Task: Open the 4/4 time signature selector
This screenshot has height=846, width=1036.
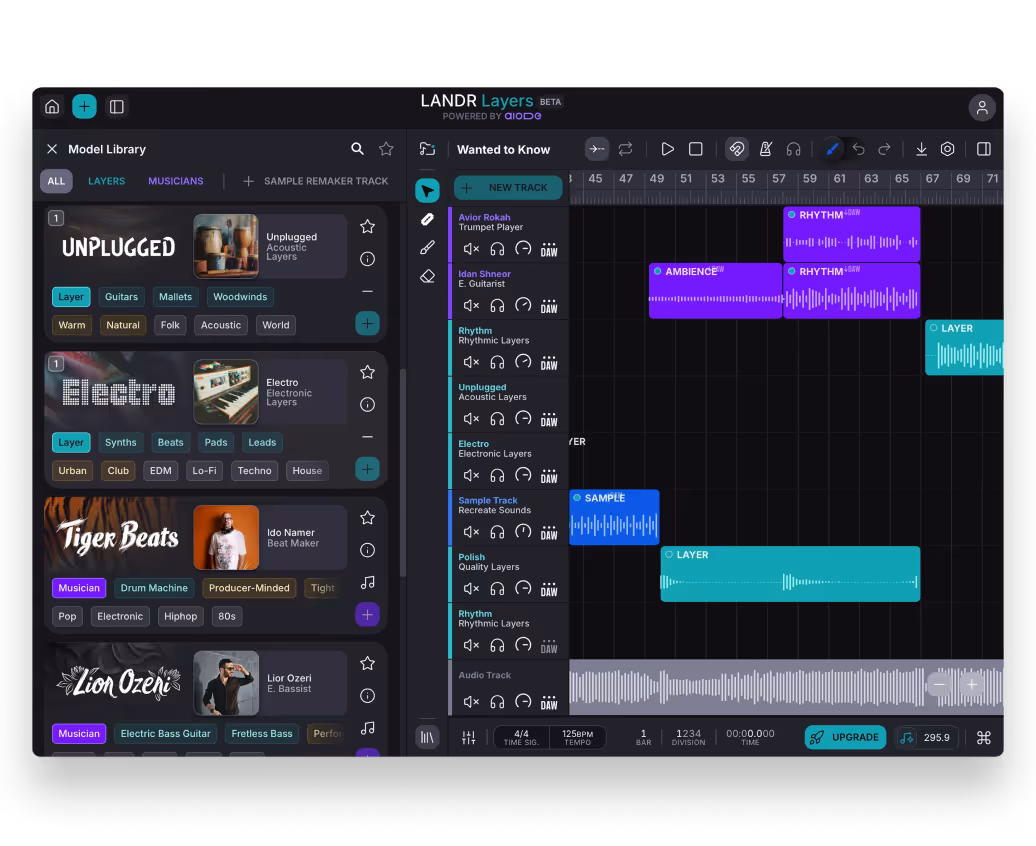Action: (521, 738)
